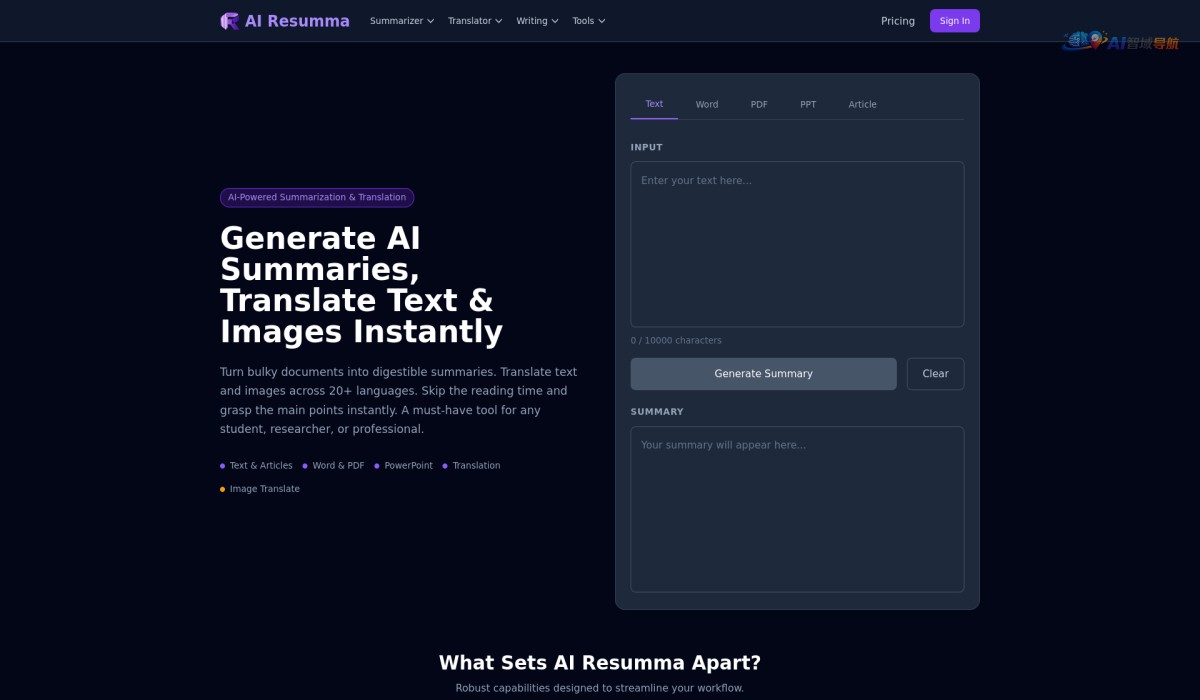Expand the Summarizer dropdown menu
1200x700 pixels.
[x=402, y=21]
